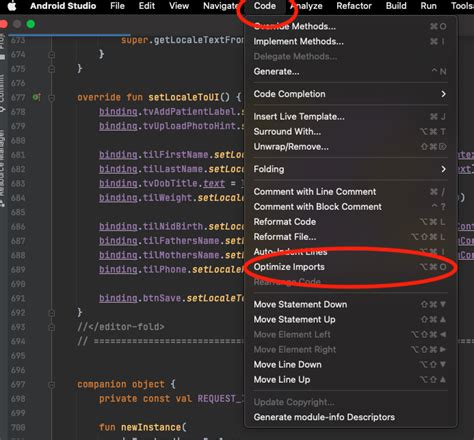
Task: Open the File menu
Action: pyautogui.click(x=117, y=6)
